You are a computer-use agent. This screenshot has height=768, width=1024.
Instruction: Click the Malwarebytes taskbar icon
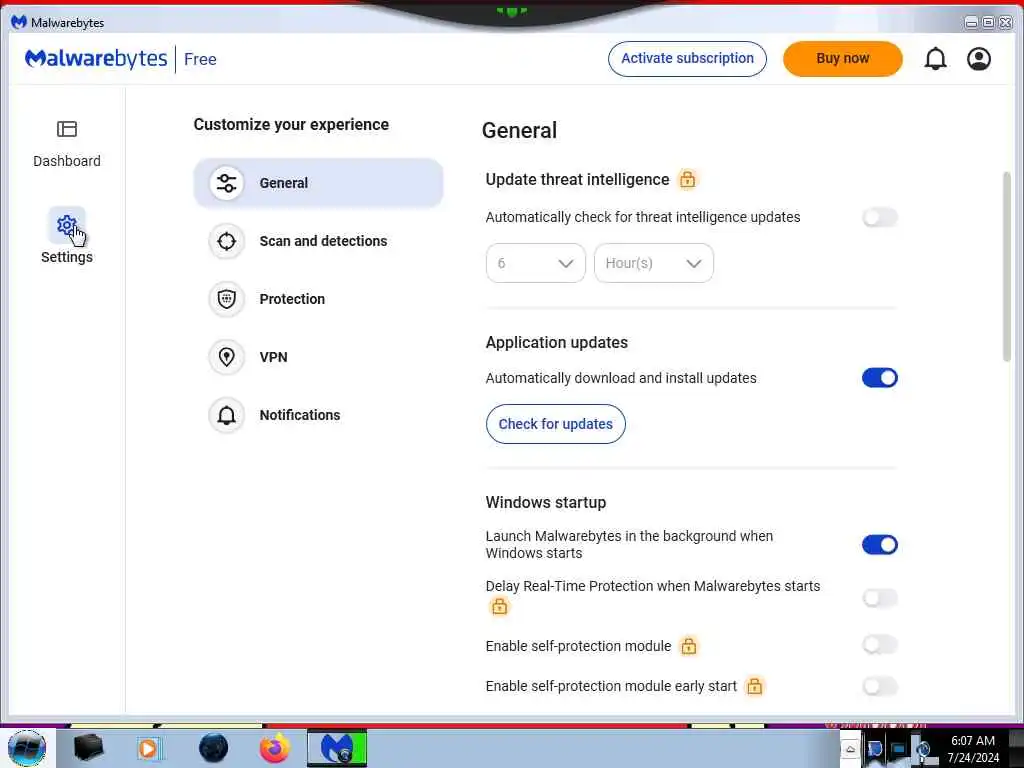coord(337,748)
